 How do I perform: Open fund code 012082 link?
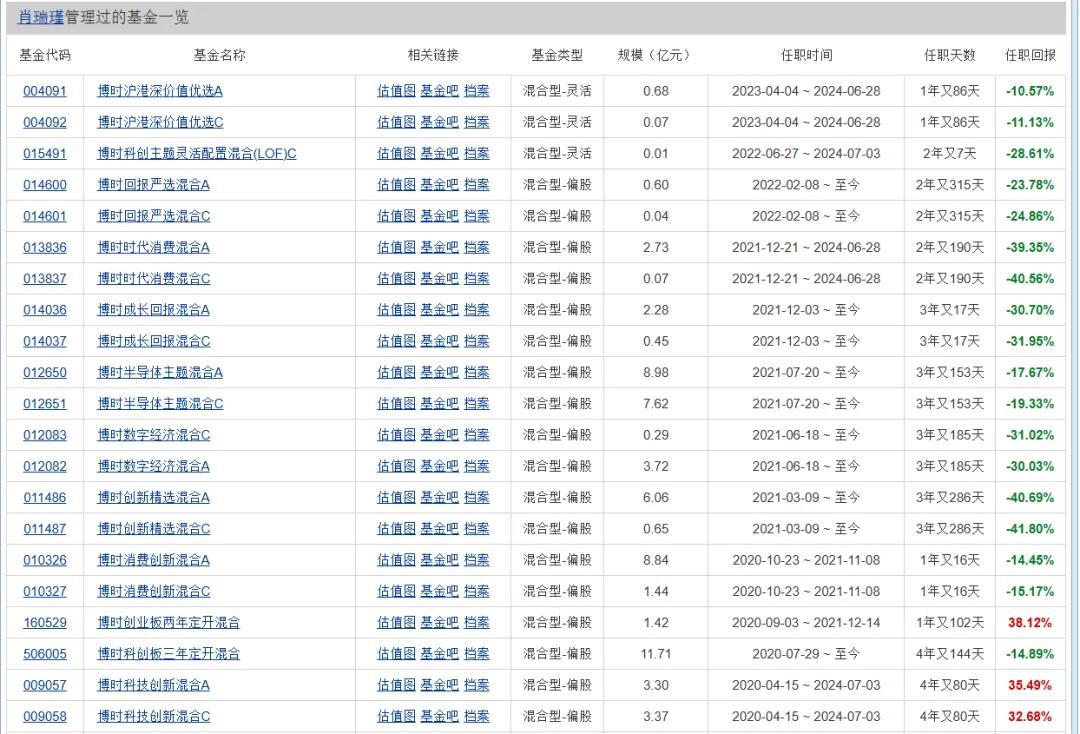[x=45, y=466]
